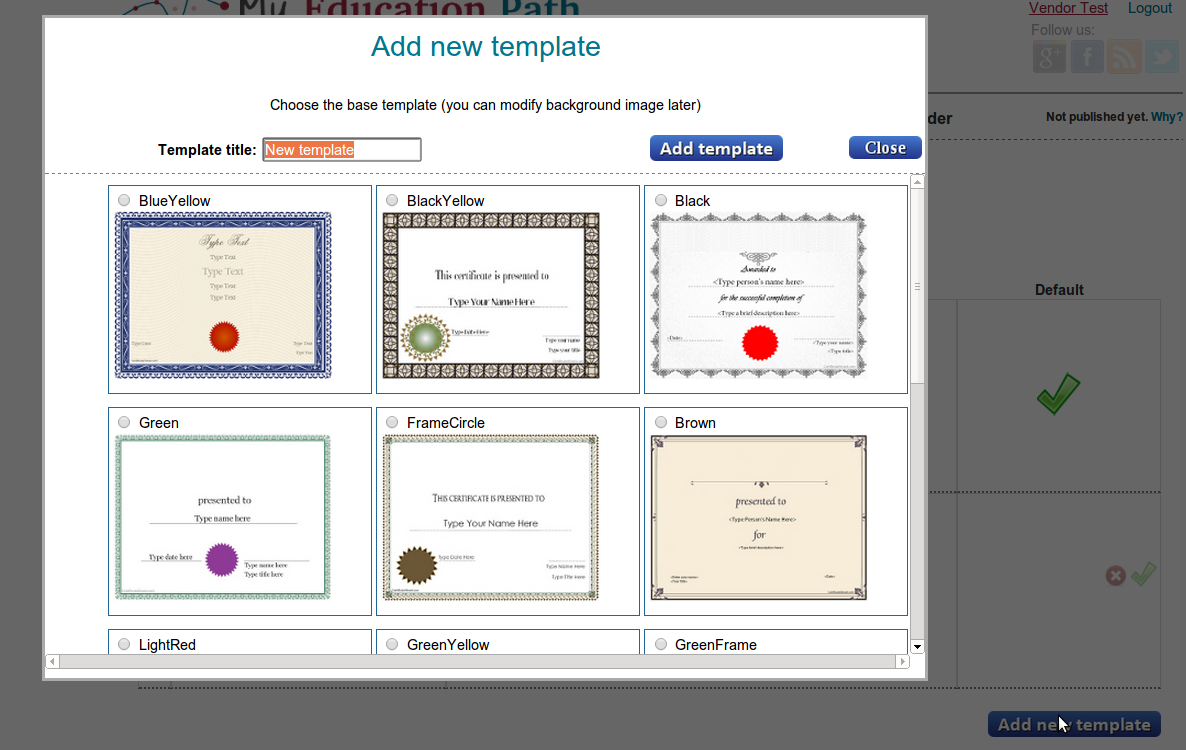Click the red delete circle icon
Screen dimensions: 1186x750
click(x=1115, y=576)
